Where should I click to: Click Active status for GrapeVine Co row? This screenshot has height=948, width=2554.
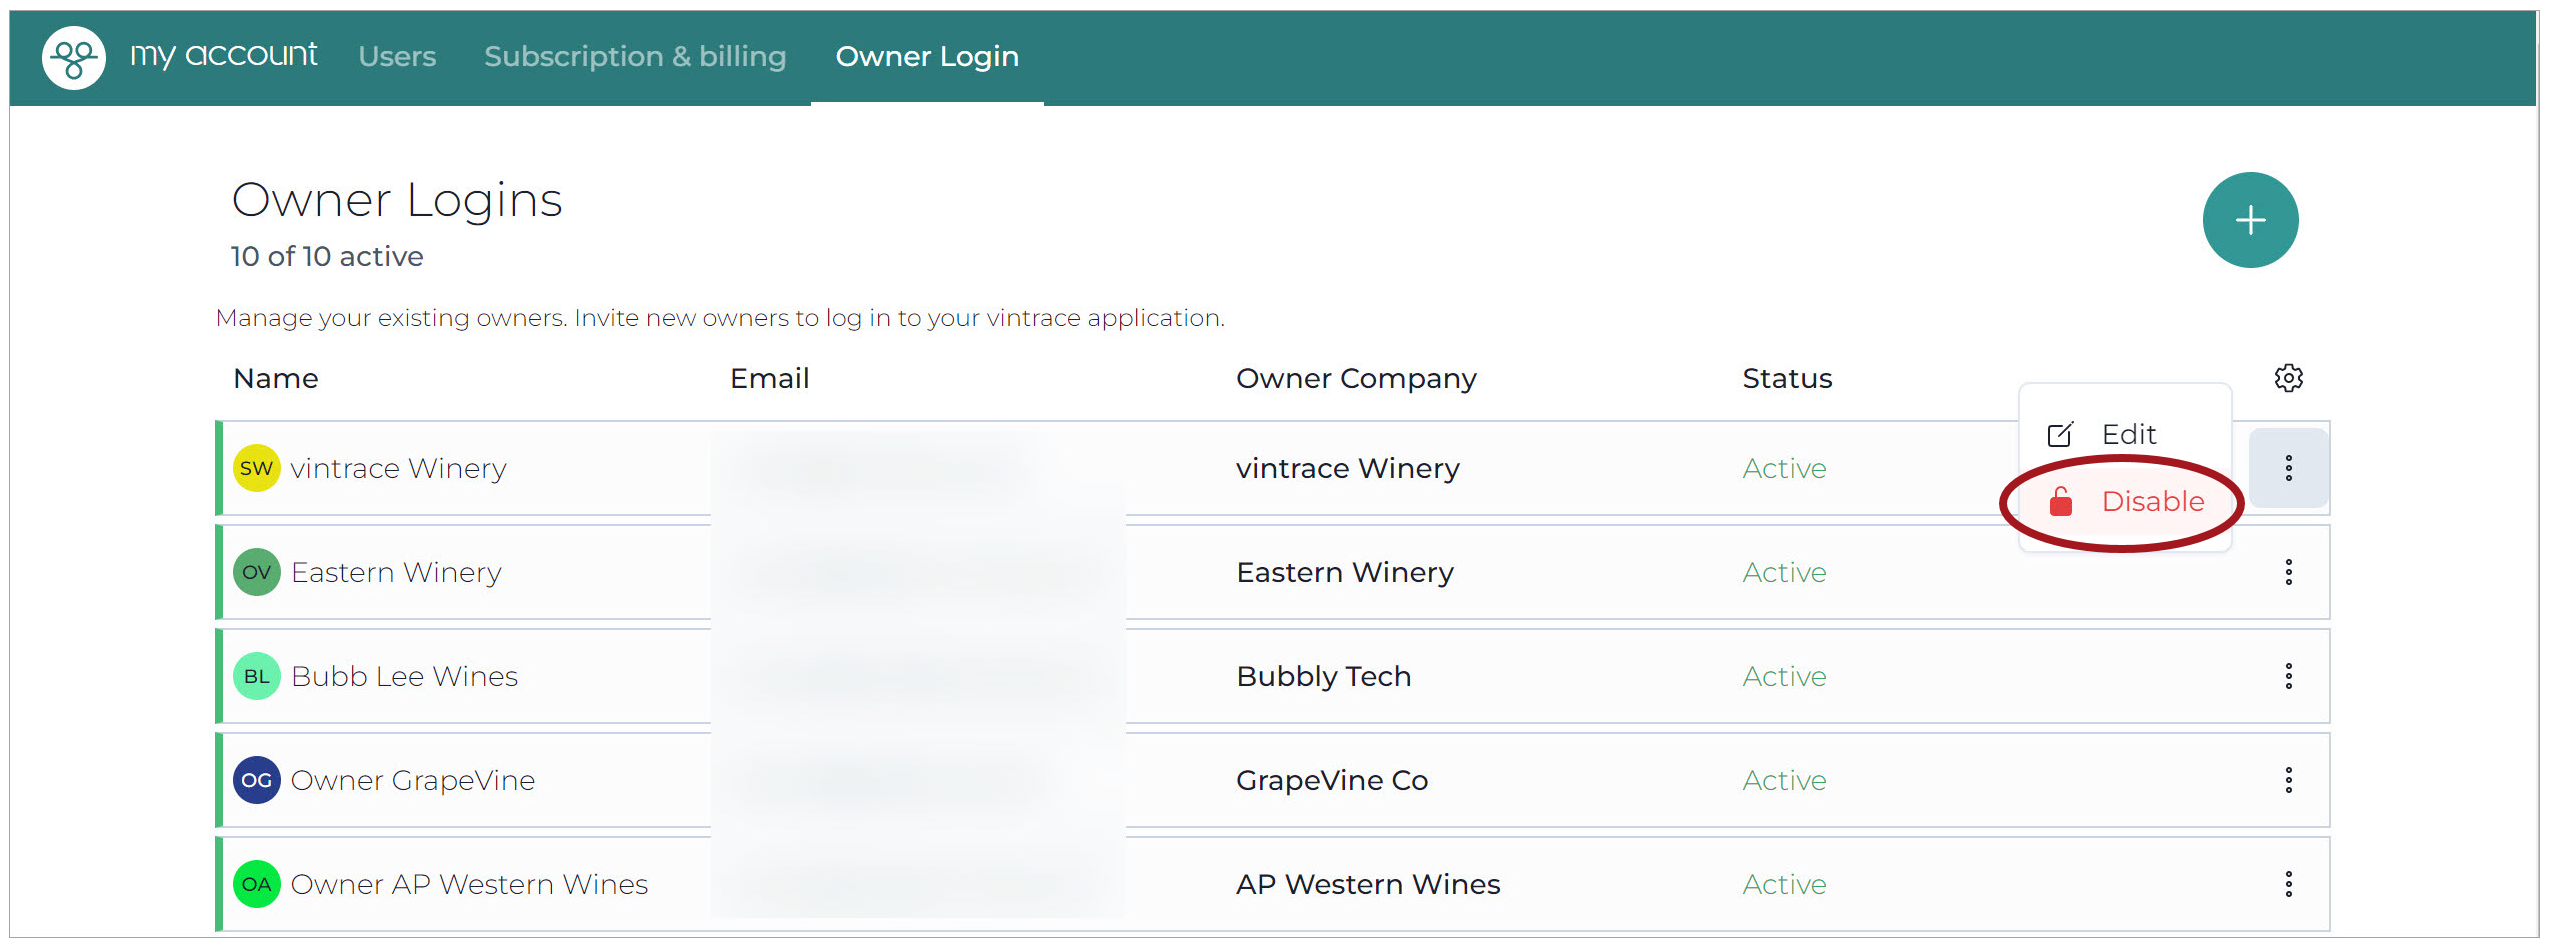pyautogui.click(x=1784, y=780)
